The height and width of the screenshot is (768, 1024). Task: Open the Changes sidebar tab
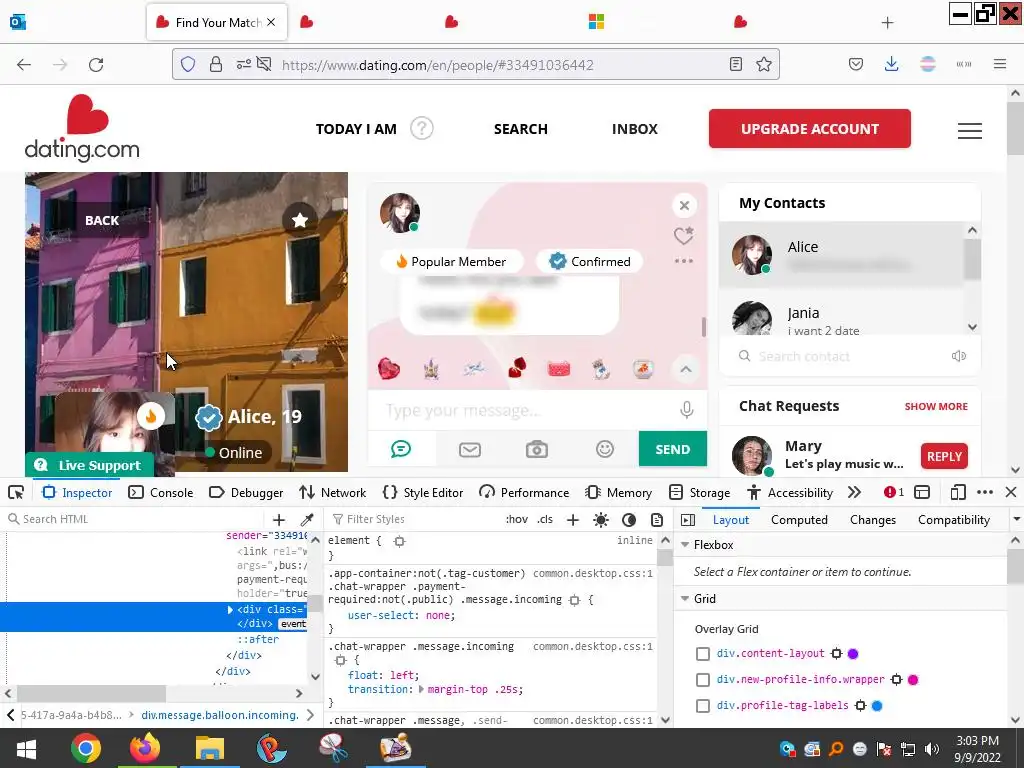[x=872, y=520]
